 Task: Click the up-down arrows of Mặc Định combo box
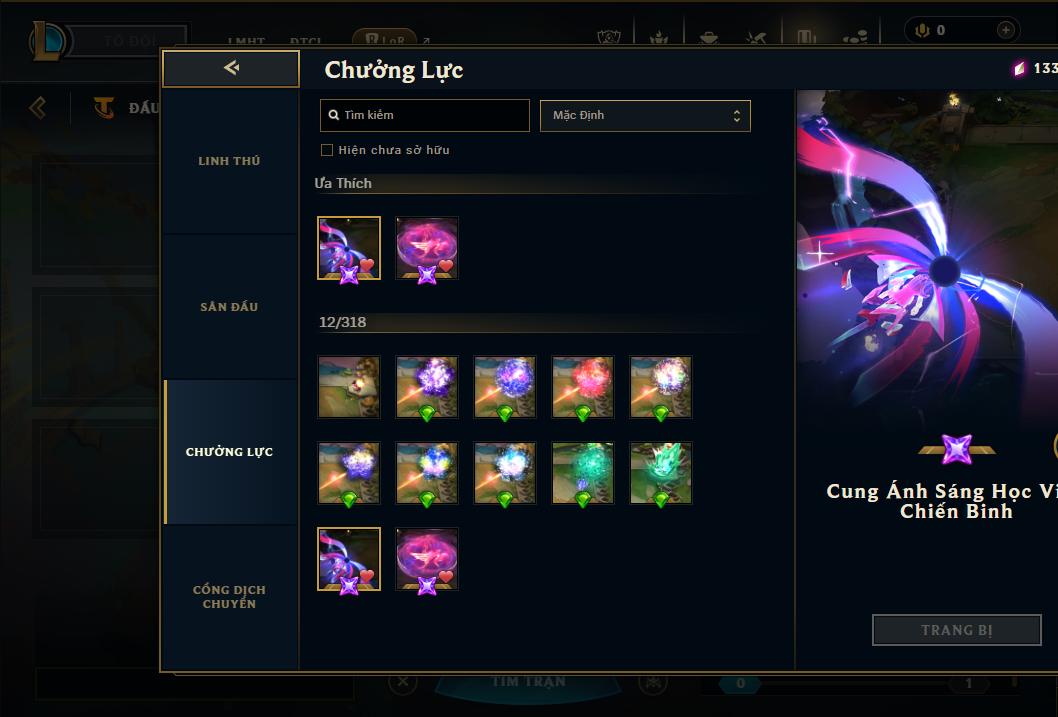(x=737, y=116)
